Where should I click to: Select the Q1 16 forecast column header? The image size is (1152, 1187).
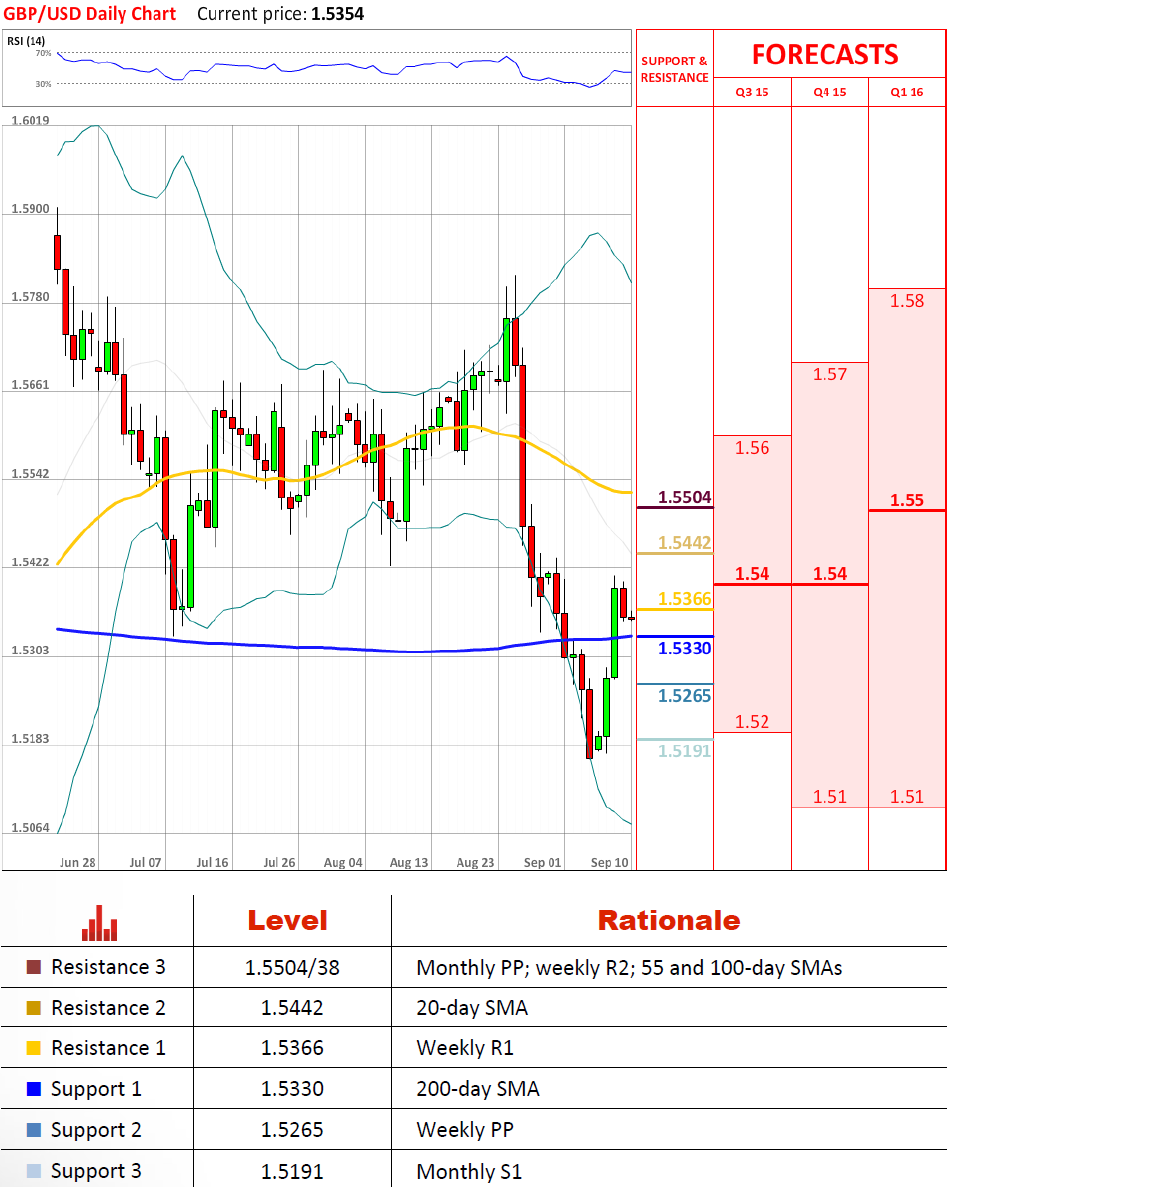click(x=907, y=92)
